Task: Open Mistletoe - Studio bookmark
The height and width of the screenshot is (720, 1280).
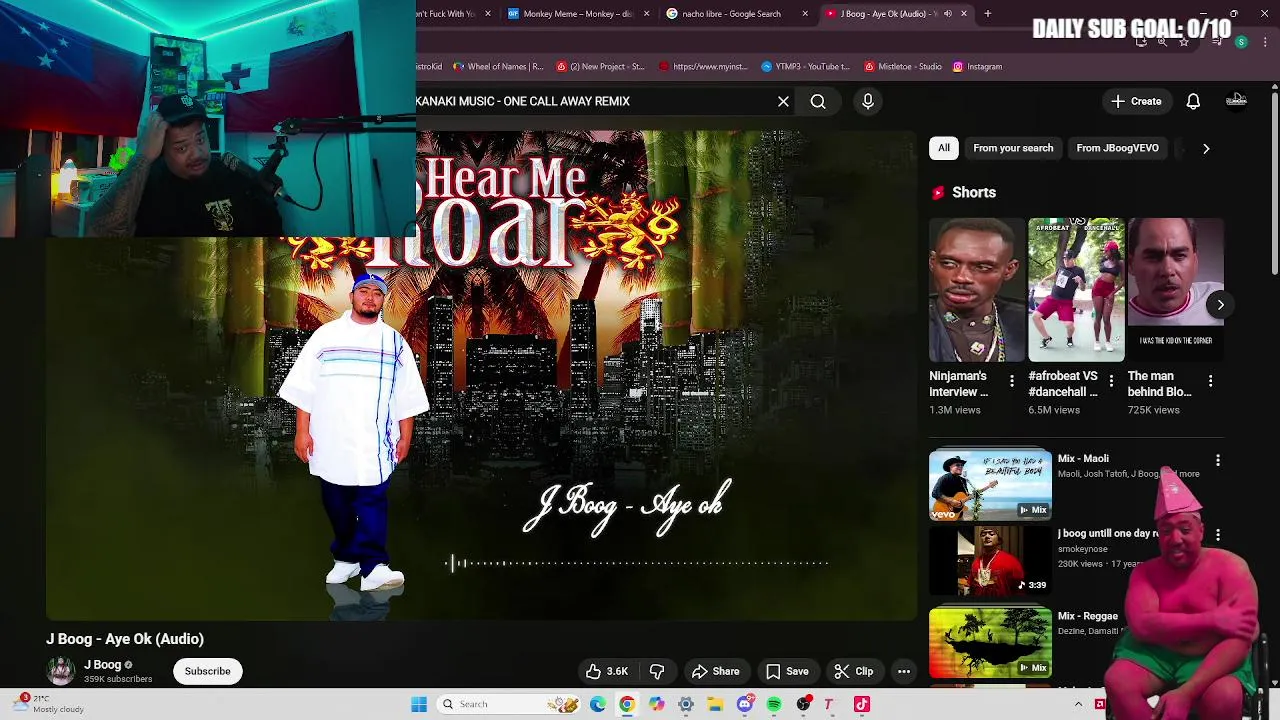Action: (903, 66)
